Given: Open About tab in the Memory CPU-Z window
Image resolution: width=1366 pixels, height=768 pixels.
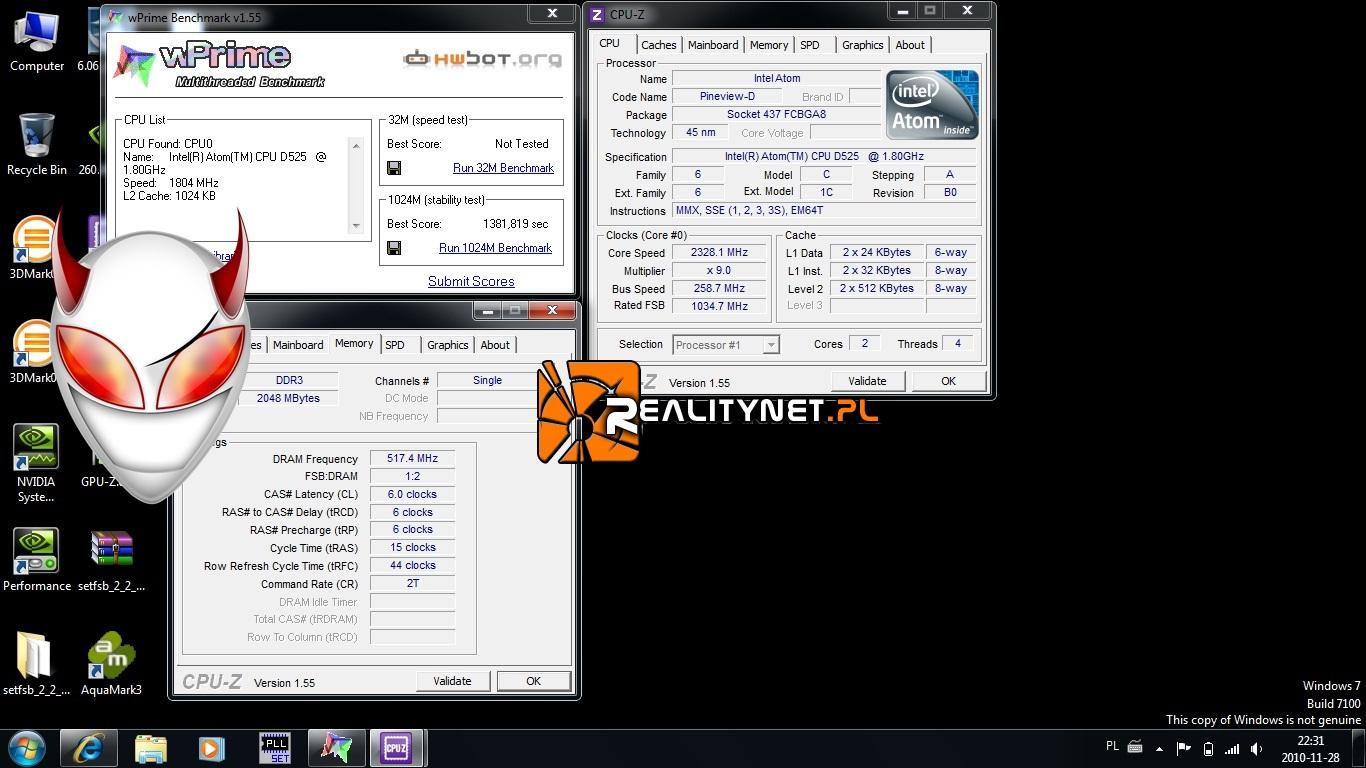Looking at the screenshot, I should click(495, 345).
